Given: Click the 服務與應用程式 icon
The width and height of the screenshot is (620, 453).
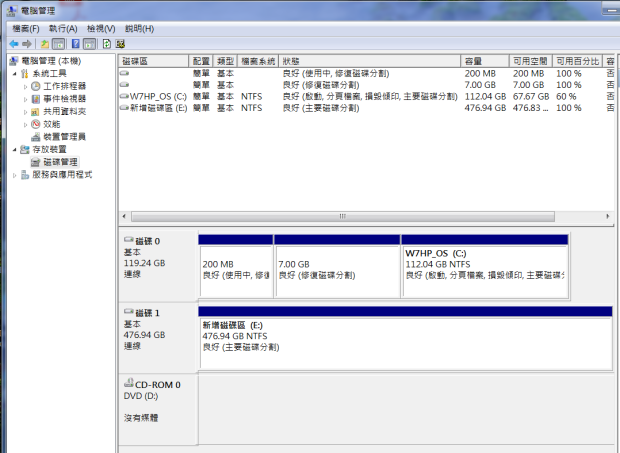Looking at the screenshot, I should (25, 175).
